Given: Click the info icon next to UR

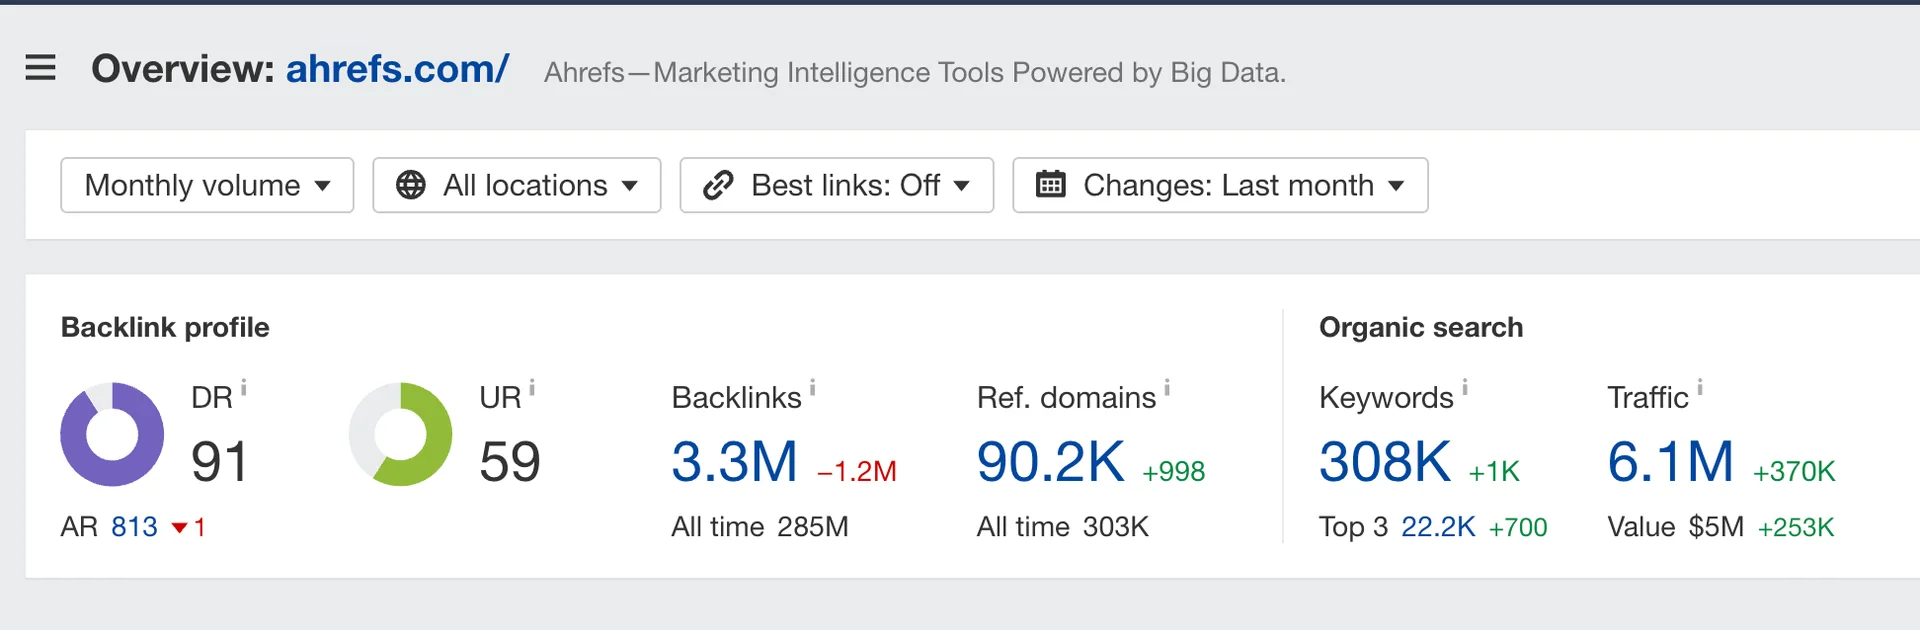Looking at the screenshot, I should [531, 385].
